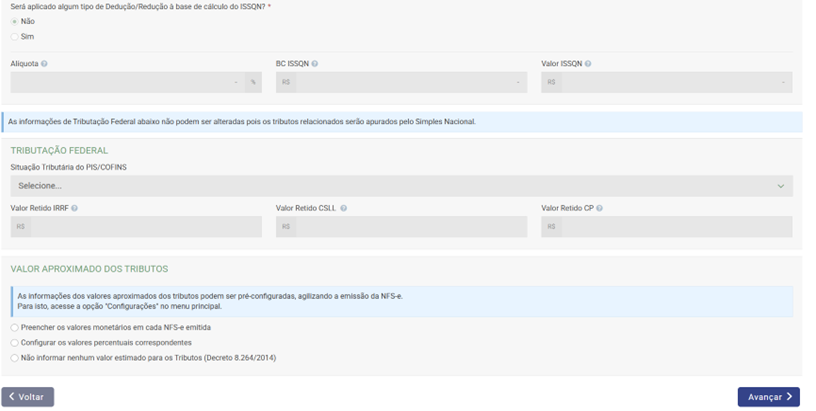Click the help icon beside Valor Retido CP
Image resolution: width=816 pixels, height=411 pixels.
point(600,209)
